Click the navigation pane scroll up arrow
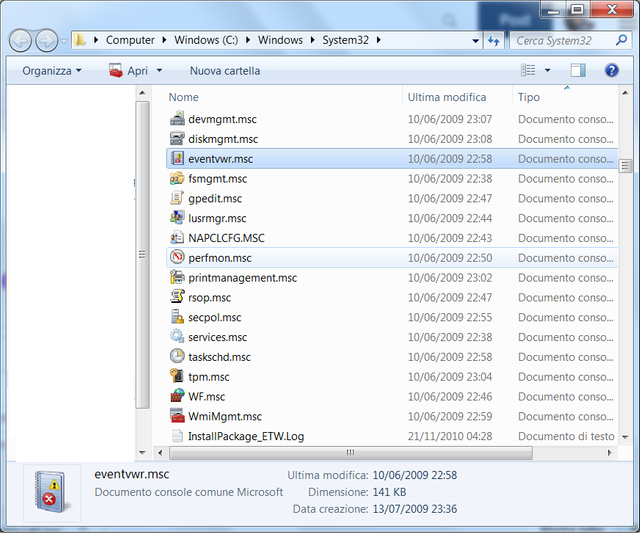Image resolution: width=640 pixels, height=535 pixels. point(142,93)
